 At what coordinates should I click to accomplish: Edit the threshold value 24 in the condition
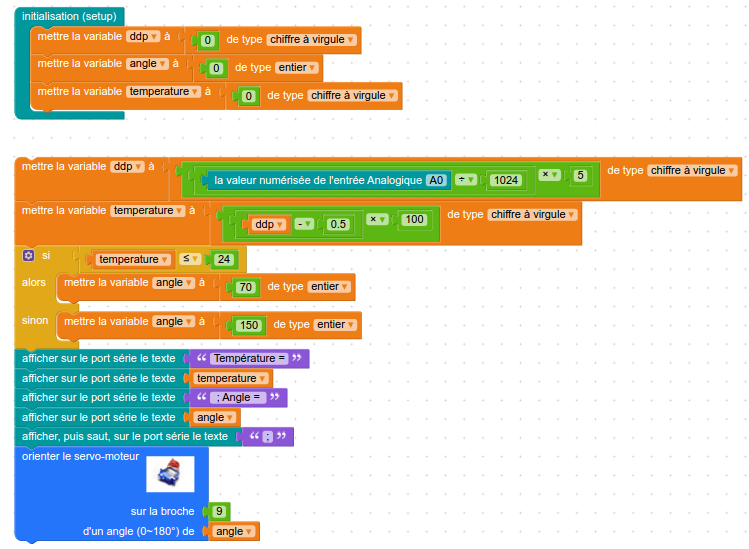point(225,260)
